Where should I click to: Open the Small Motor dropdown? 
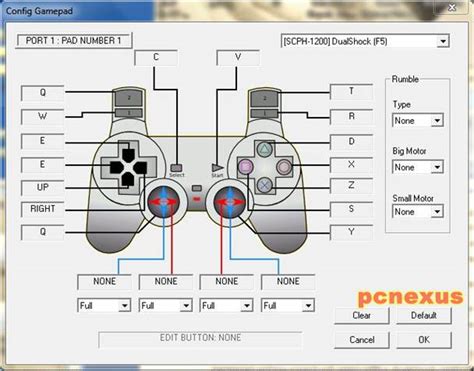[x=417, y=211]
